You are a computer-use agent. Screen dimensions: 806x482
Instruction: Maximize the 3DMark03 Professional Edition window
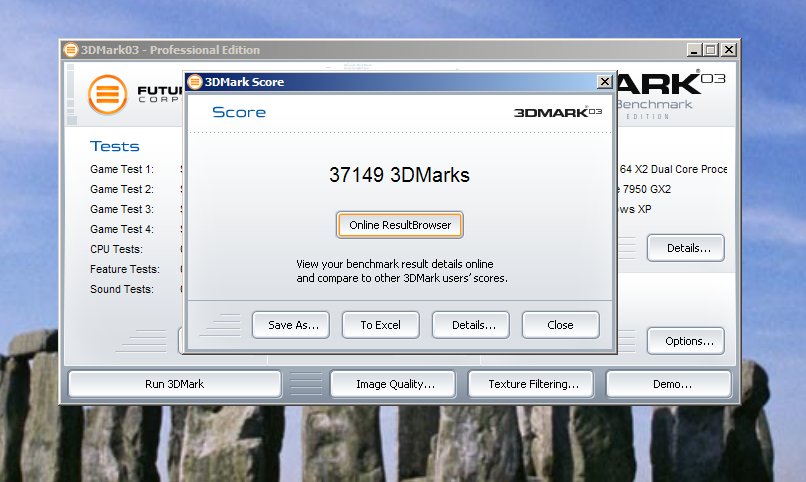(711, 50)
